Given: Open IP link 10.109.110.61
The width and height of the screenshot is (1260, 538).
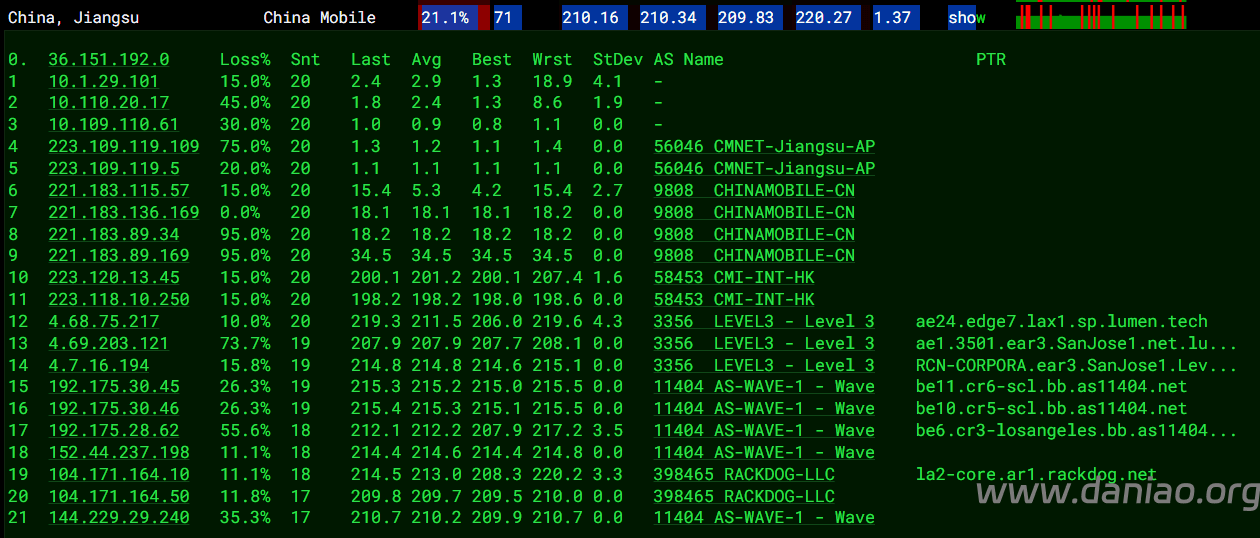Looking at the screenshot, I should (x=114, y=125).
